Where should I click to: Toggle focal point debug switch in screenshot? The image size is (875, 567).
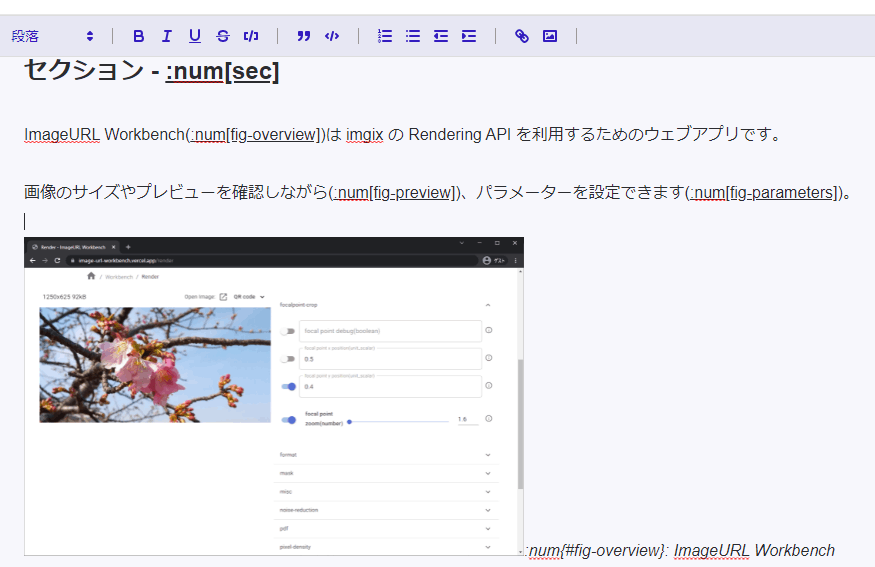coord(288,331)
